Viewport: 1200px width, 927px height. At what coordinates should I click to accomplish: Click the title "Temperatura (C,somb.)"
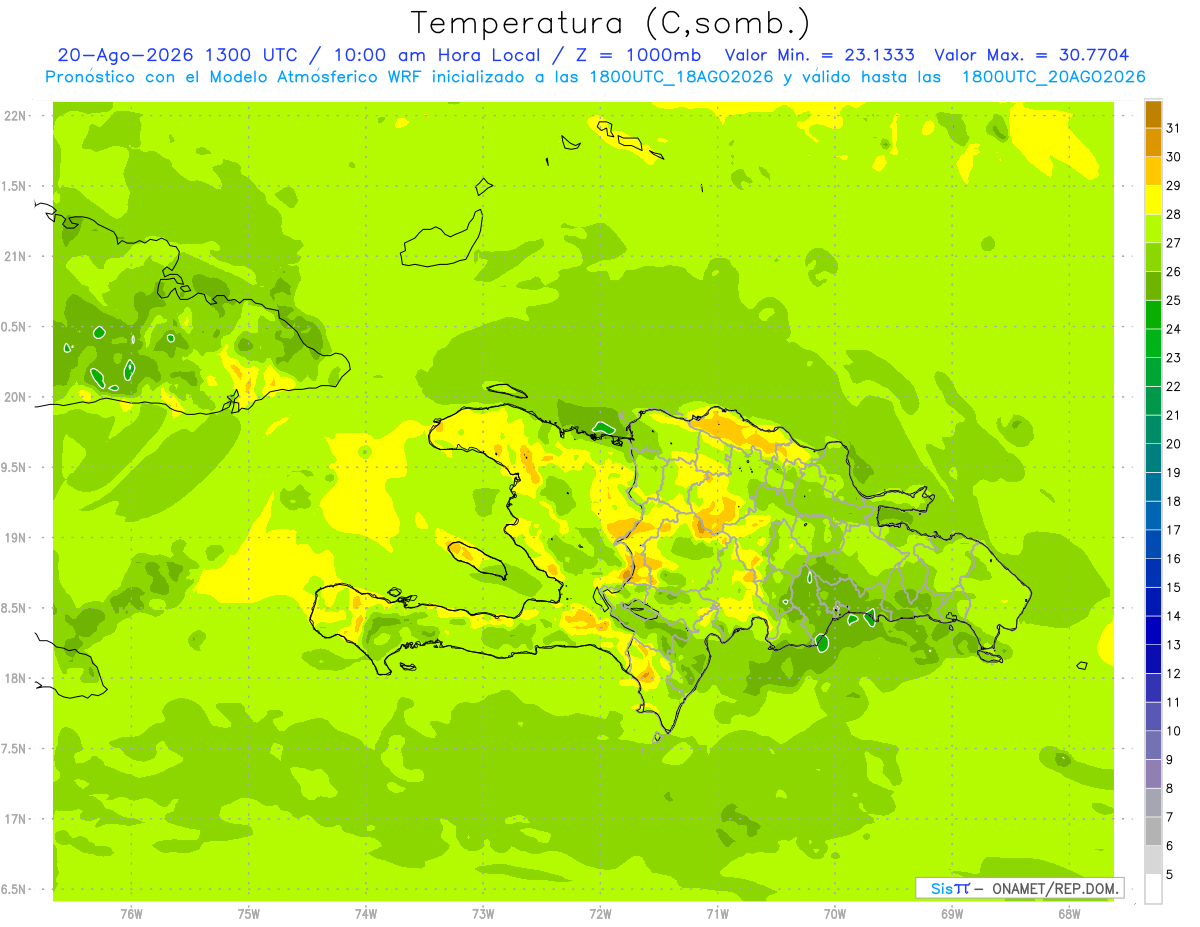(610, 23)
